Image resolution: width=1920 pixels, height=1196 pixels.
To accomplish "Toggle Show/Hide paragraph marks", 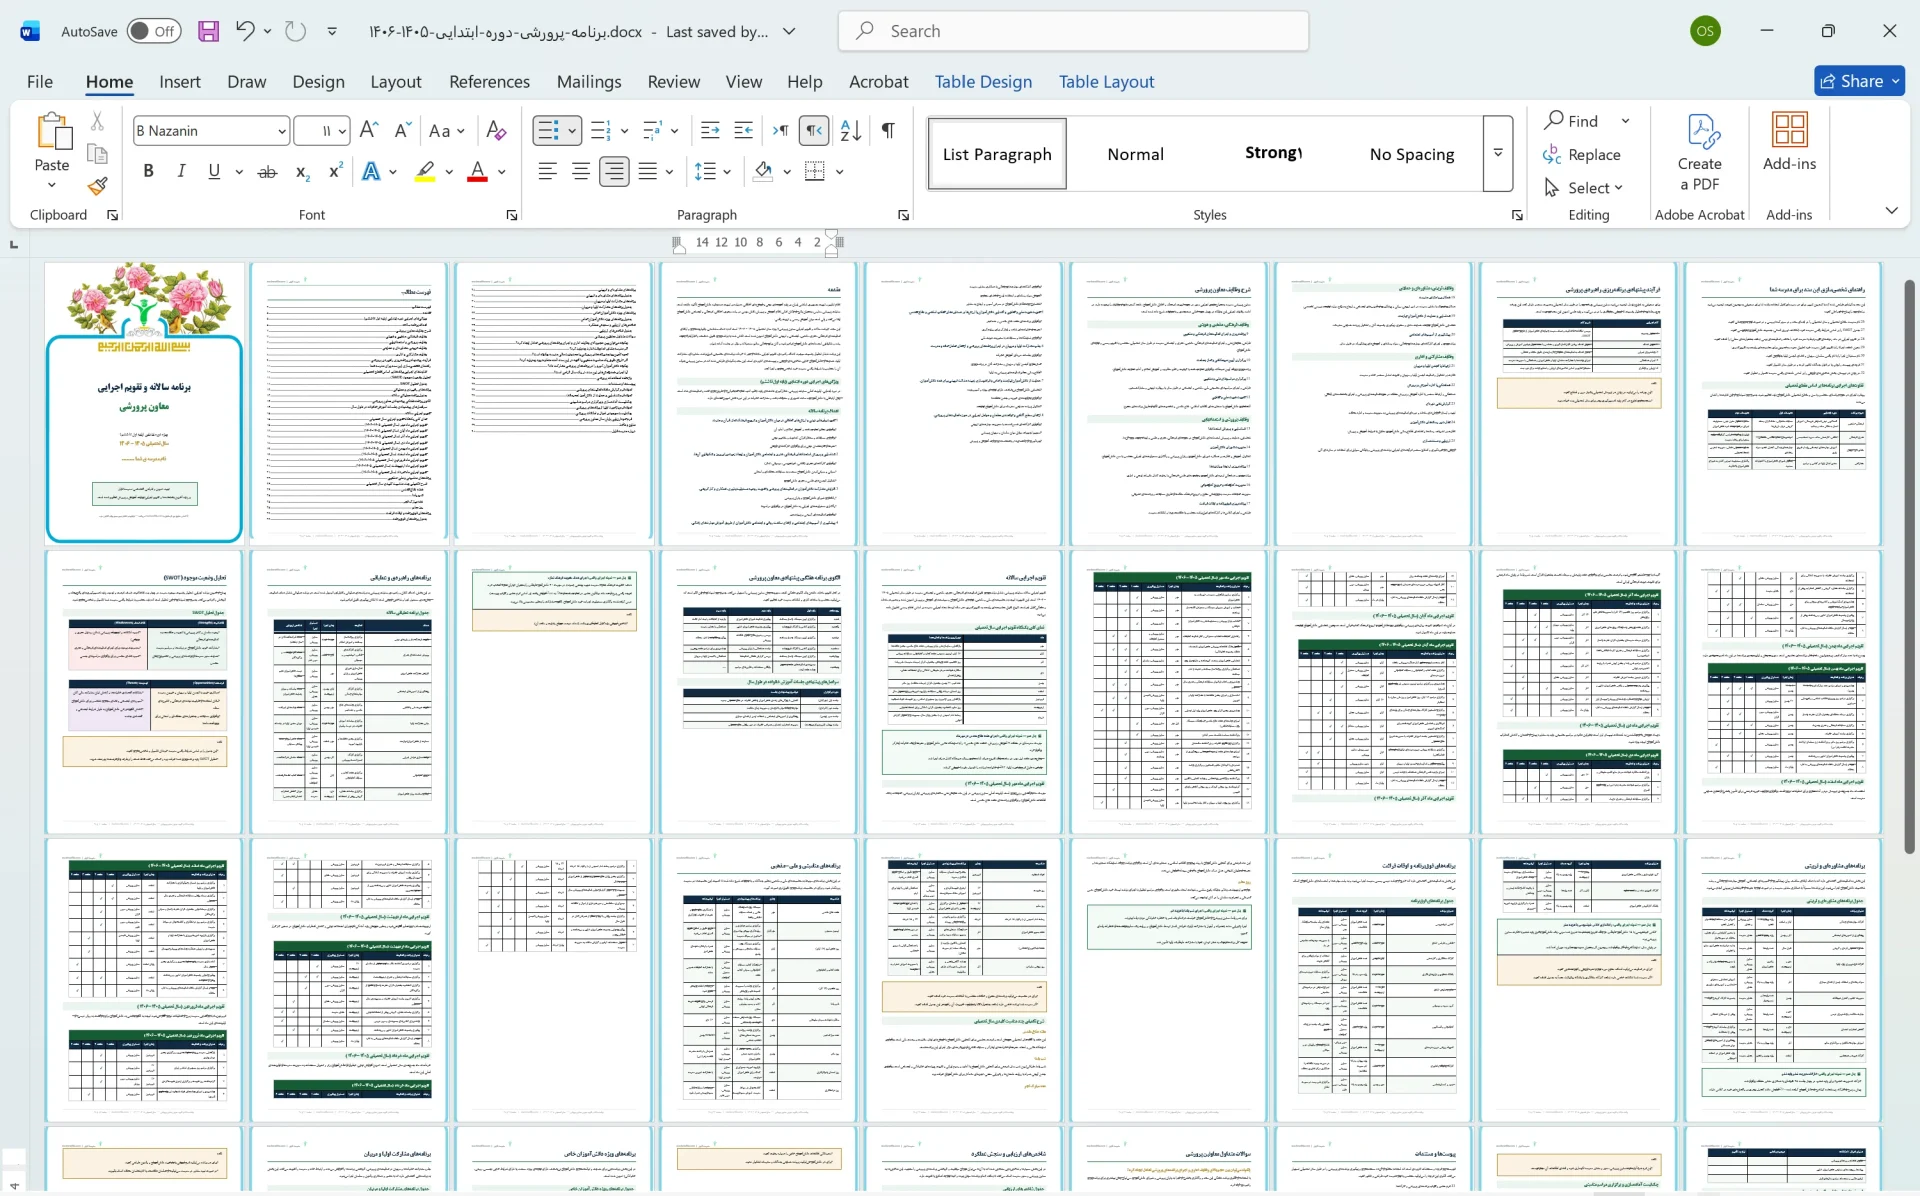I will click(888, 130).
